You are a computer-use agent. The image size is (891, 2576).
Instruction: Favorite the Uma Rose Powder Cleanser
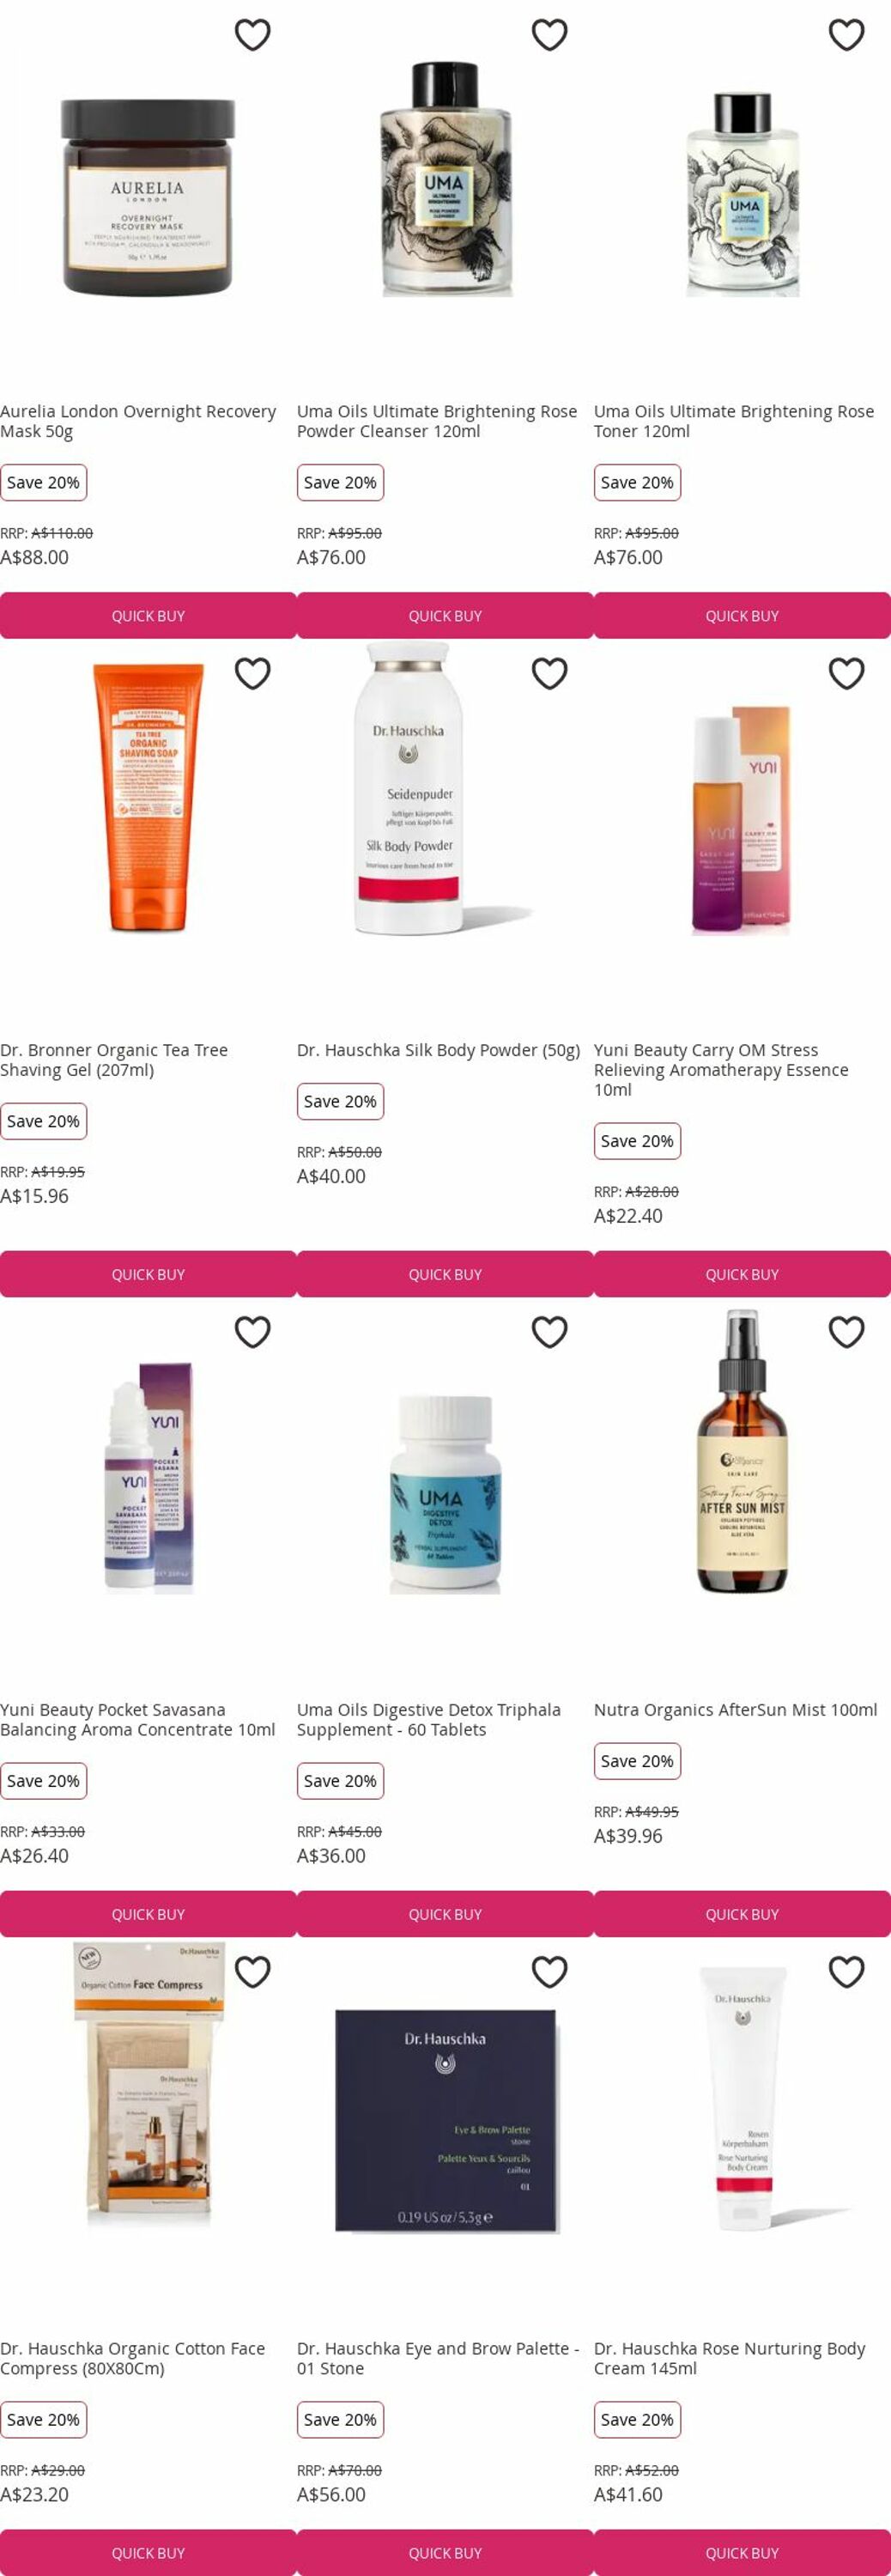tap(549, 35)
